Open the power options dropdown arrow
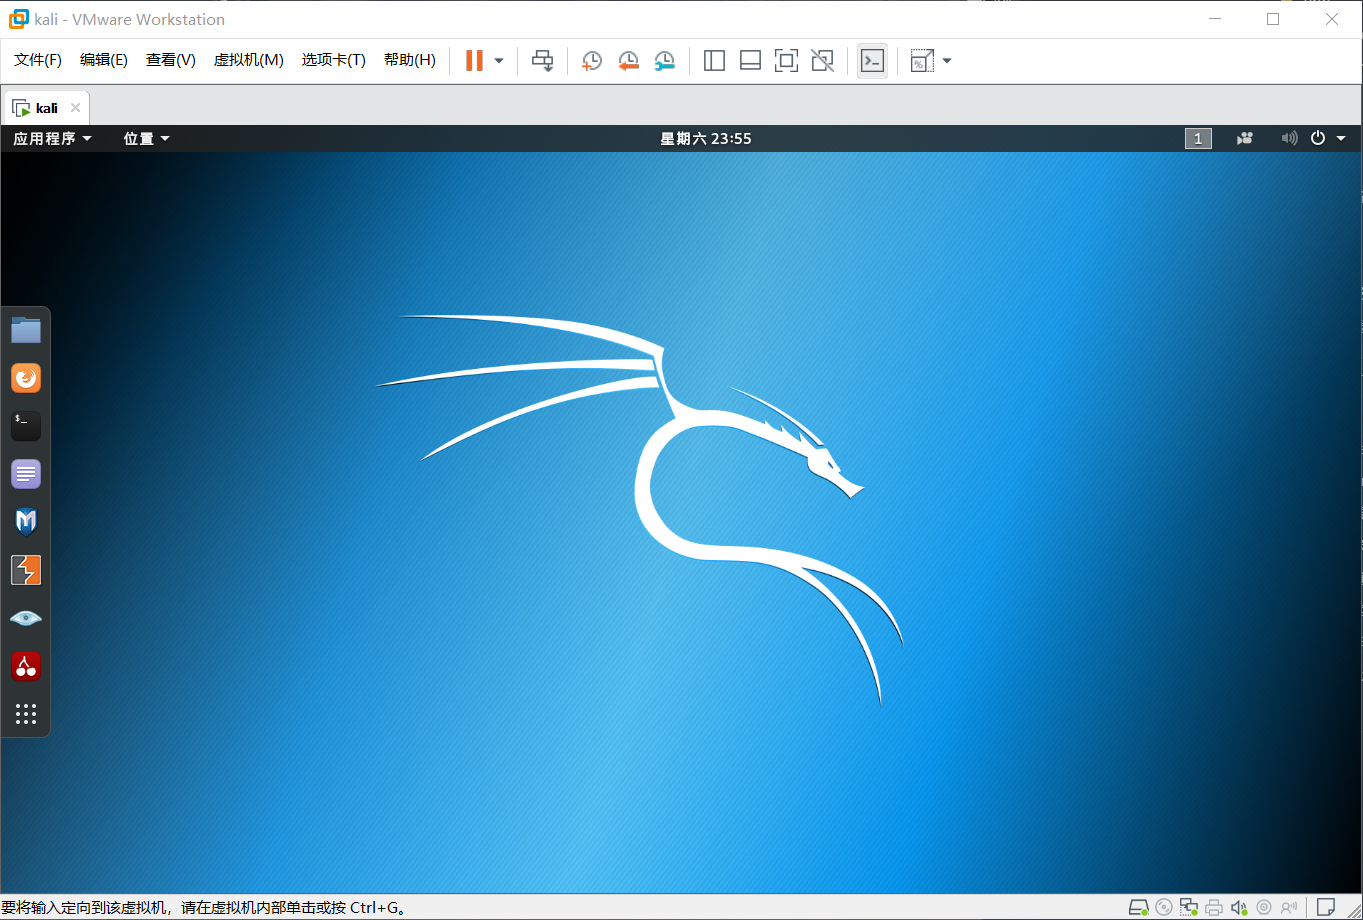 (x=499, y=61)
